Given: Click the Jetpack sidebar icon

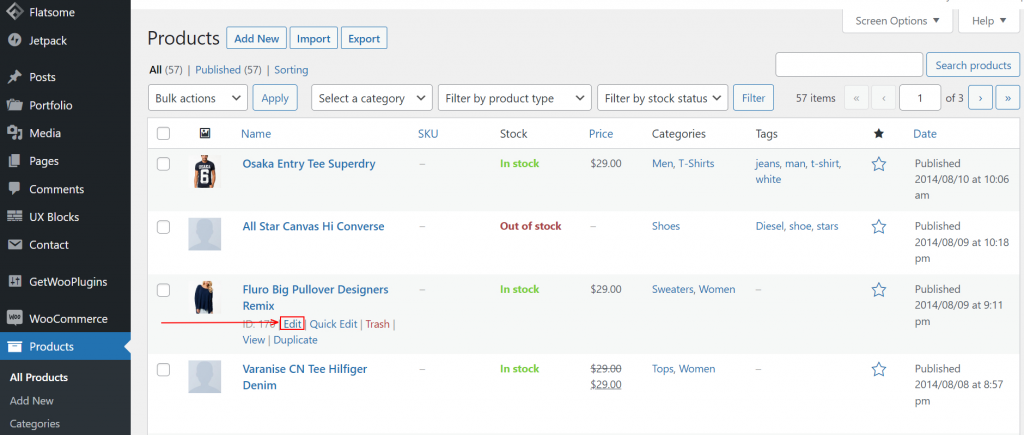Looking at the screenshot, I should (14, 40).
